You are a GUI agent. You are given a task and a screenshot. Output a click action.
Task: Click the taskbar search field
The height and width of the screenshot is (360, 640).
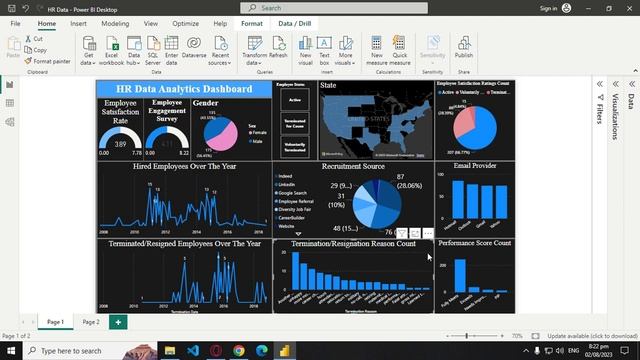[x=90, y=351]
